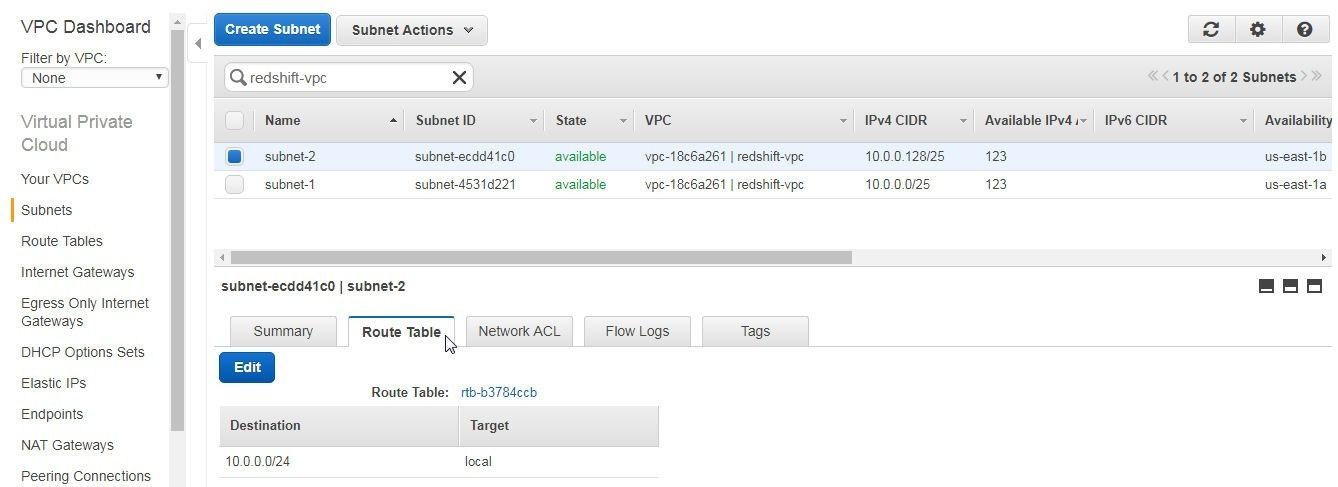Switch to the Network ACL tab
Image resolution: width=1338 pixels, height=487 pixels.
coord(519,331)
